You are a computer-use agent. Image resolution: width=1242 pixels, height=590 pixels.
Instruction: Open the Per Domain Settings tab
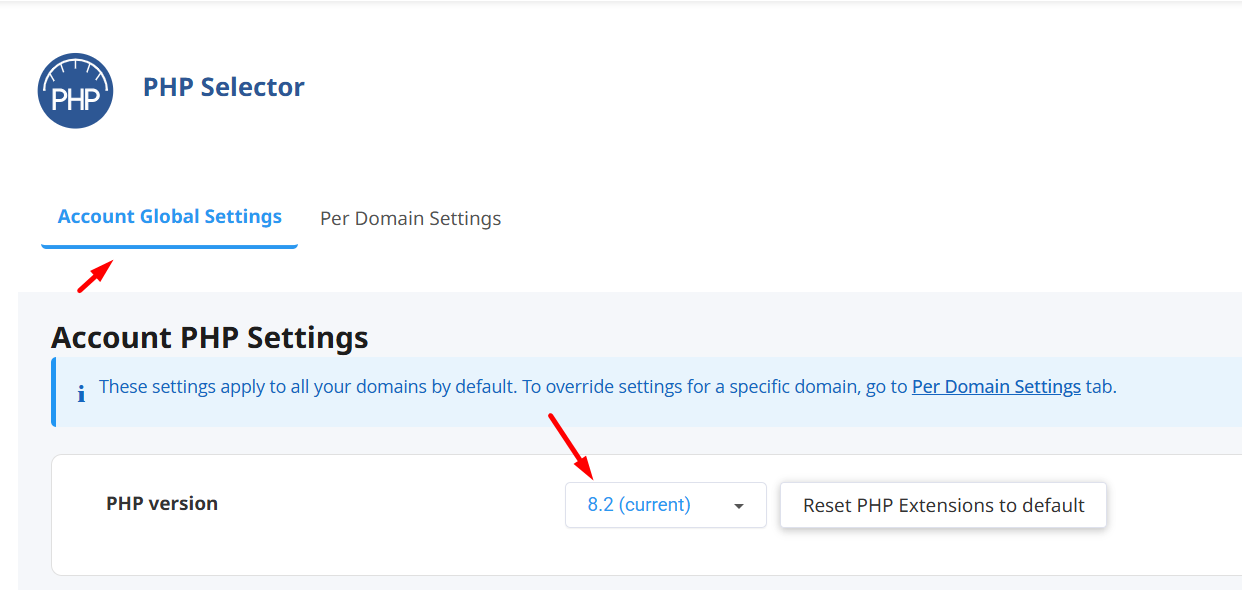click(410, 218)
